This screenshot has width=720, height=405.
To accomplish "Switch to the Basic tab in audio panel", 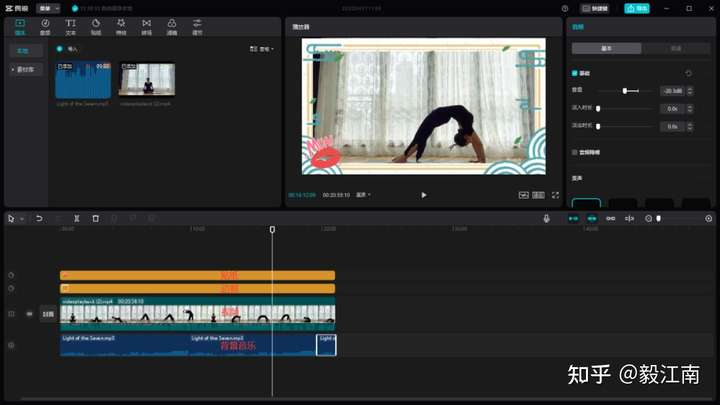I will pyautogui.click(x=606, y=49).
